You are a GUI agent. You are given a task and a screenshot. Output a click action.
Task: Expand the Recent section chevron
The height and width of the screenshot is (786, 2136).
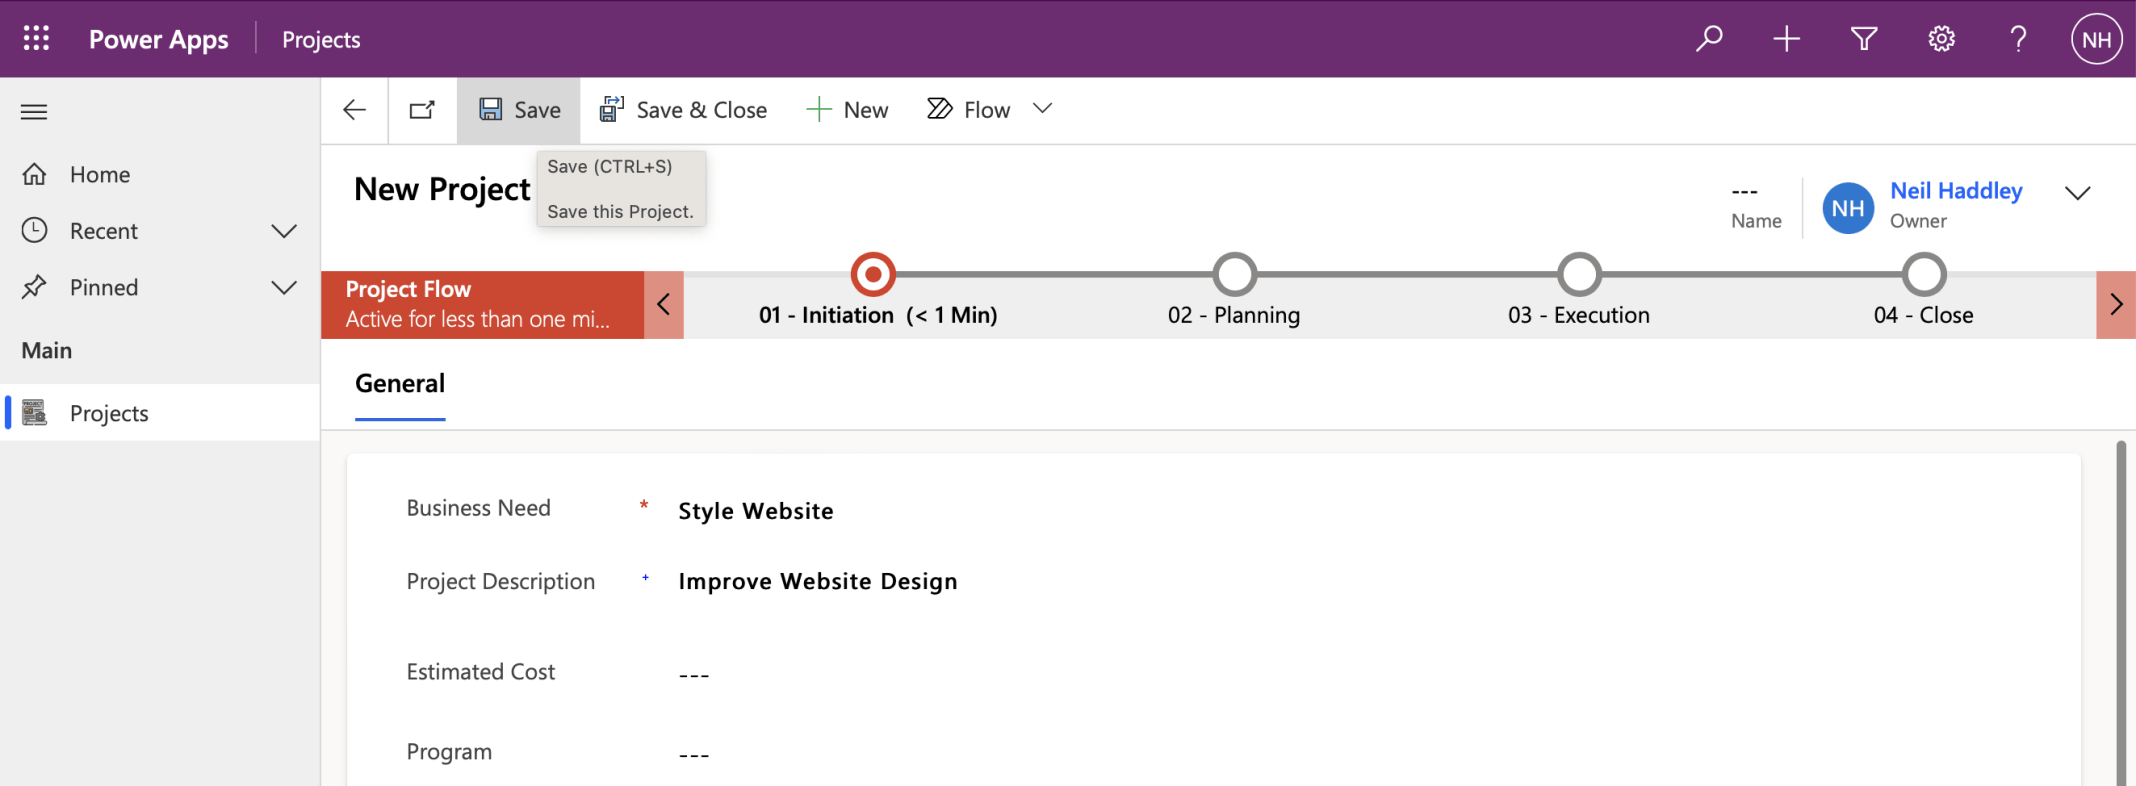pos(284,231)
